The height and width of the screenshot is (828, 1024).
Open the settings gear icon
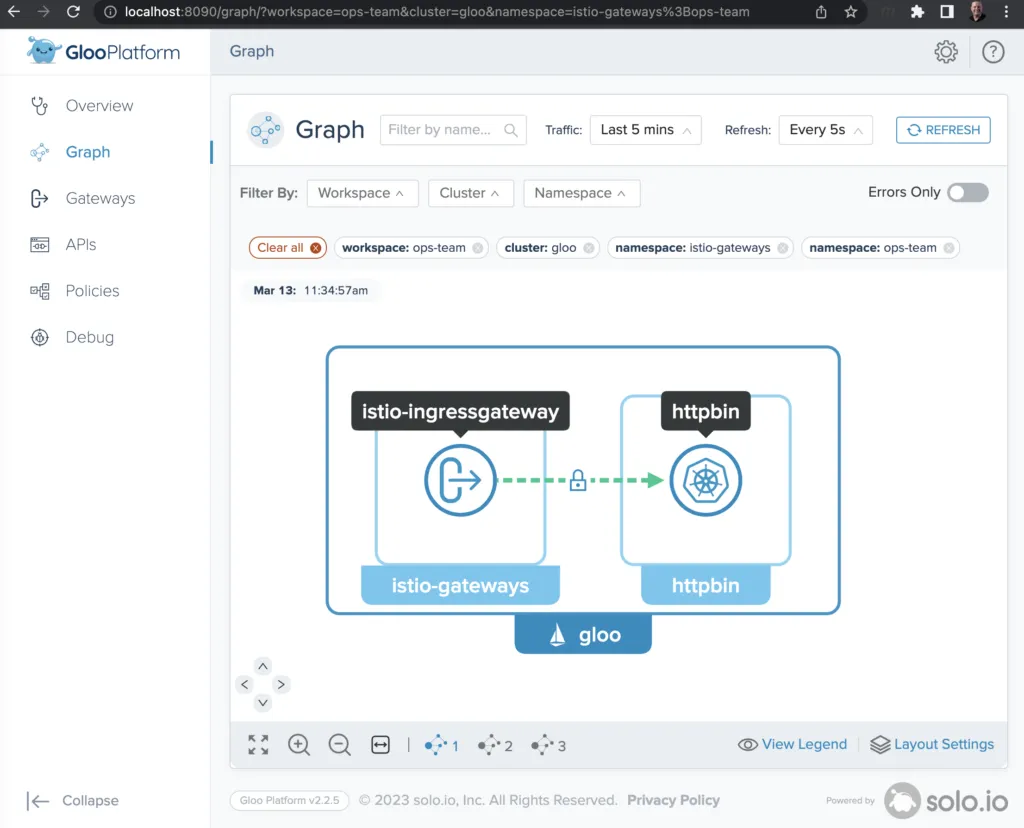tap(946, 52)
